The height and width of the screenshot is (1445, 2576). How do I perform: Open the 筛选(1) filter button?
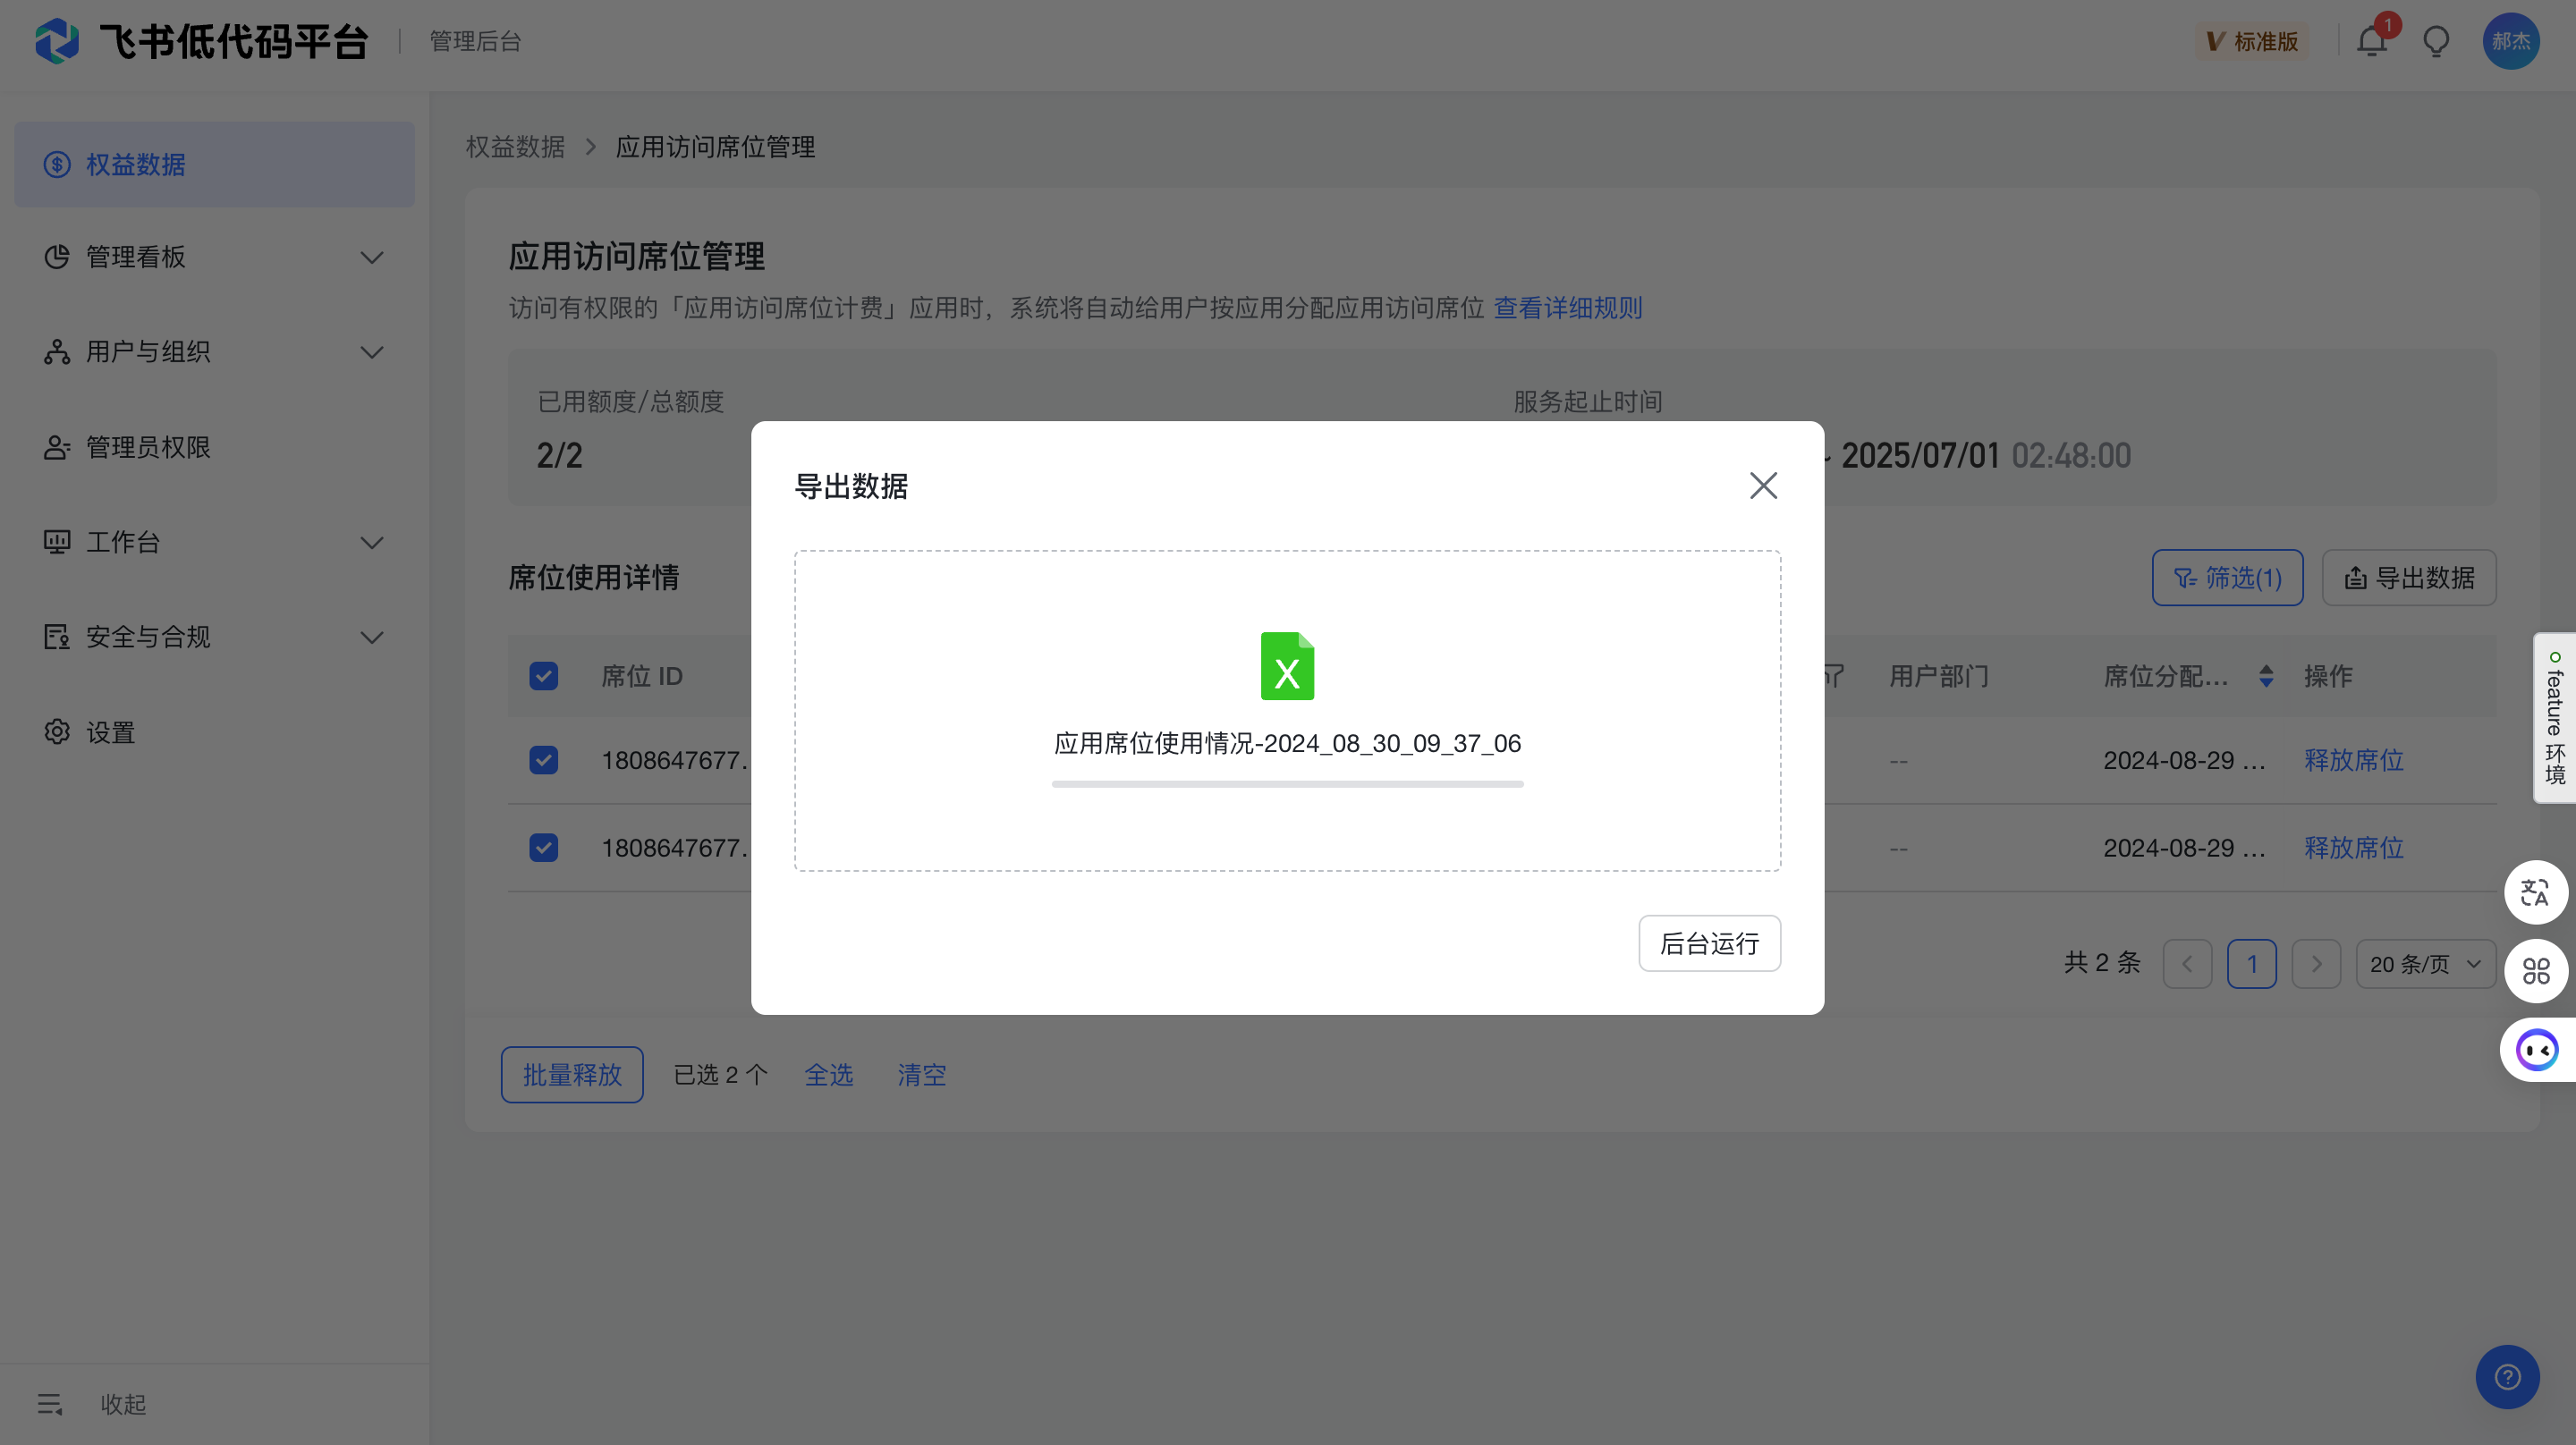click(2227, 577)
